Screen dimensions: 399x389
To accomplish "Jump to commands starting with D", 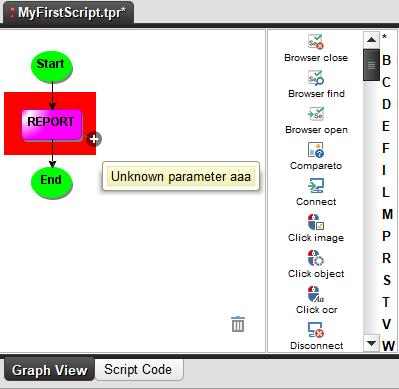I will coord(386,104).
